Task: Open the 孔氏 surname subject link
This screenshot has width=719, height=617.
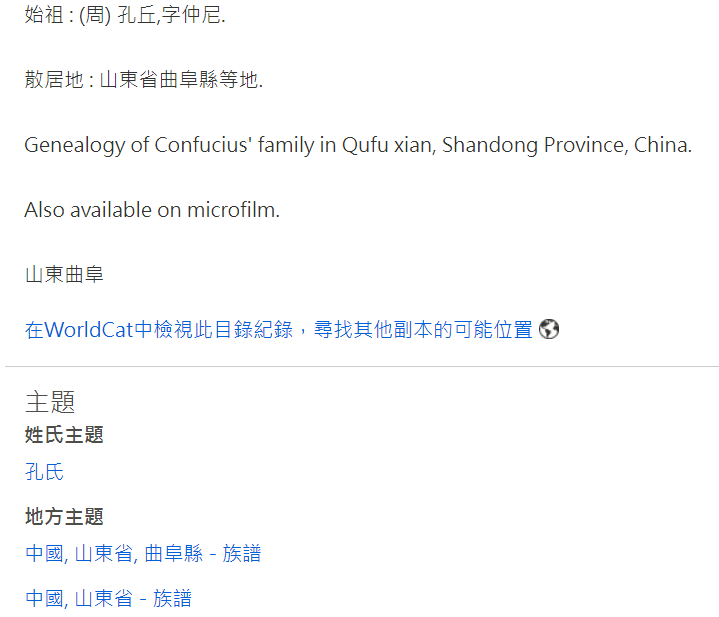Action: coord(44,472)
